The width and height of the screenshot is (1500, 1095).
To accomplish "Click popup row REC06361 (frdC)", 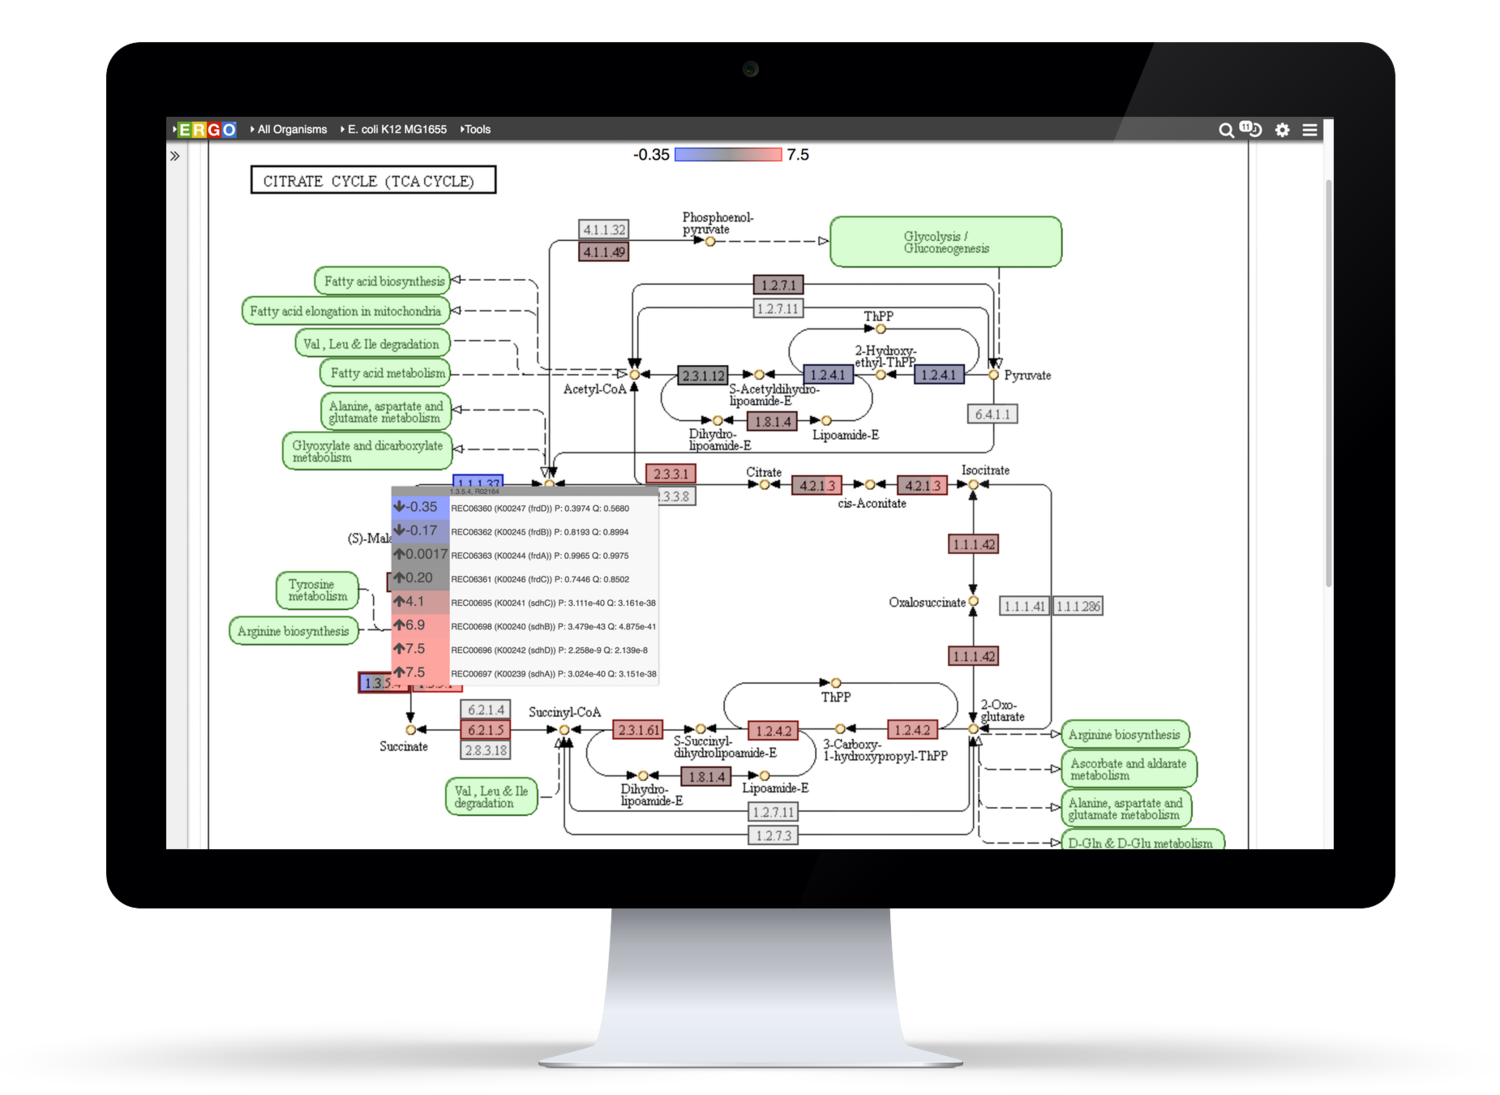I will pyautogui.click(x=525, y=579).
